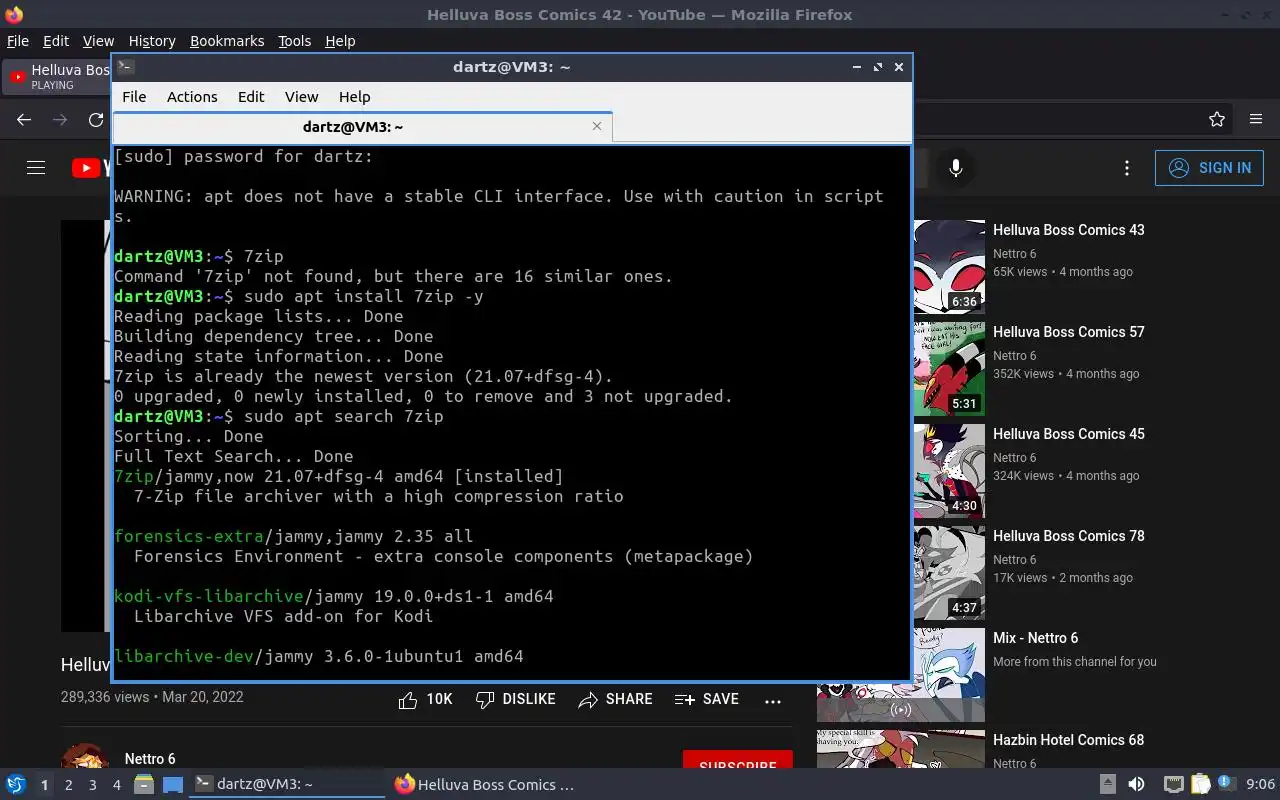Click the red SUBSCRIBE button

click(x=738, y=762)
